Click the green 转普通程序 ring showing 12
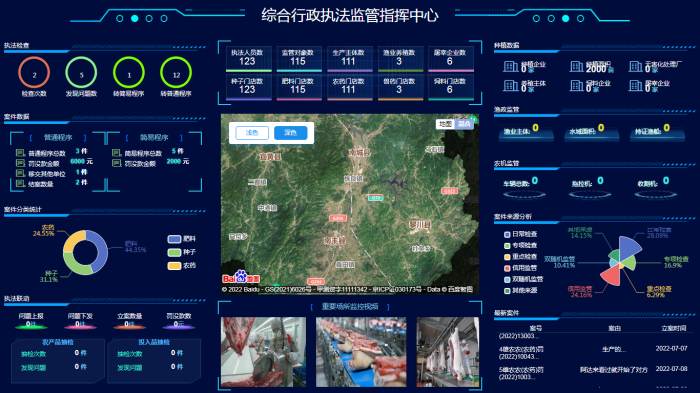This screenshot has width=700, height=393. point(176,72)
